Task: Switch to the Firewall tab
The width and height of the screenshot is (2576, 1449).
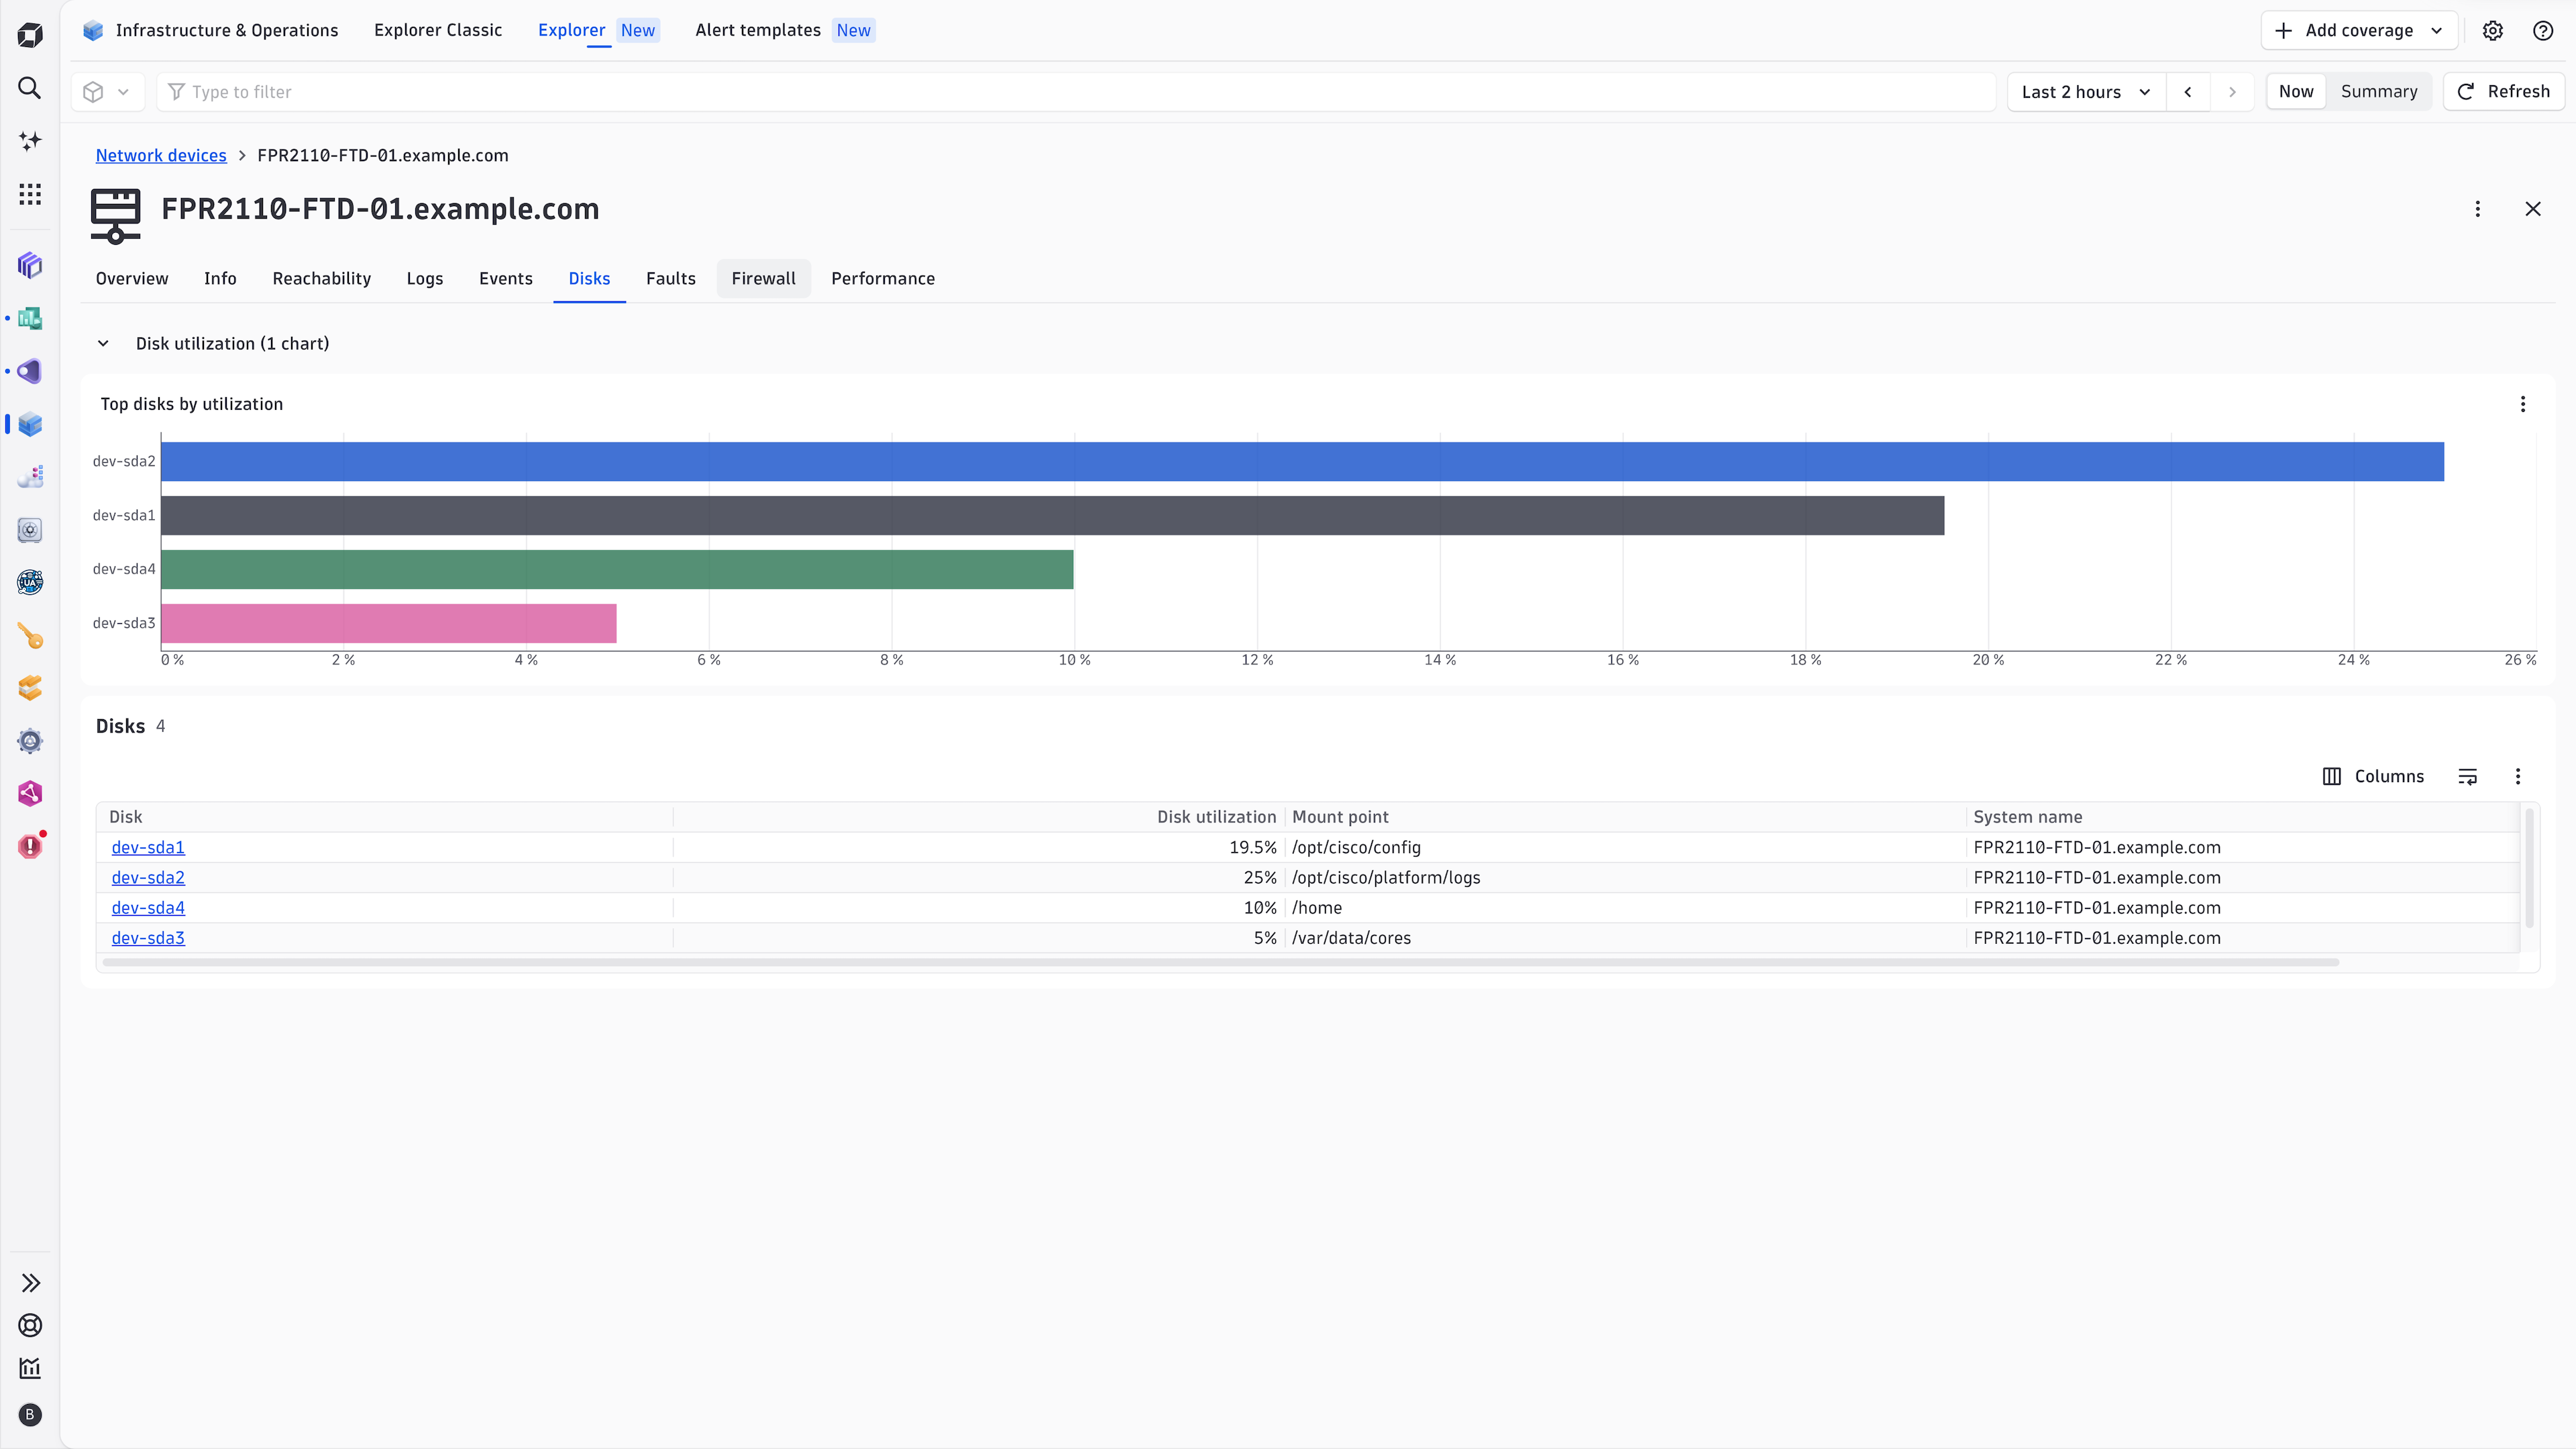Action: pyautogui.click(x=763, y=279)
